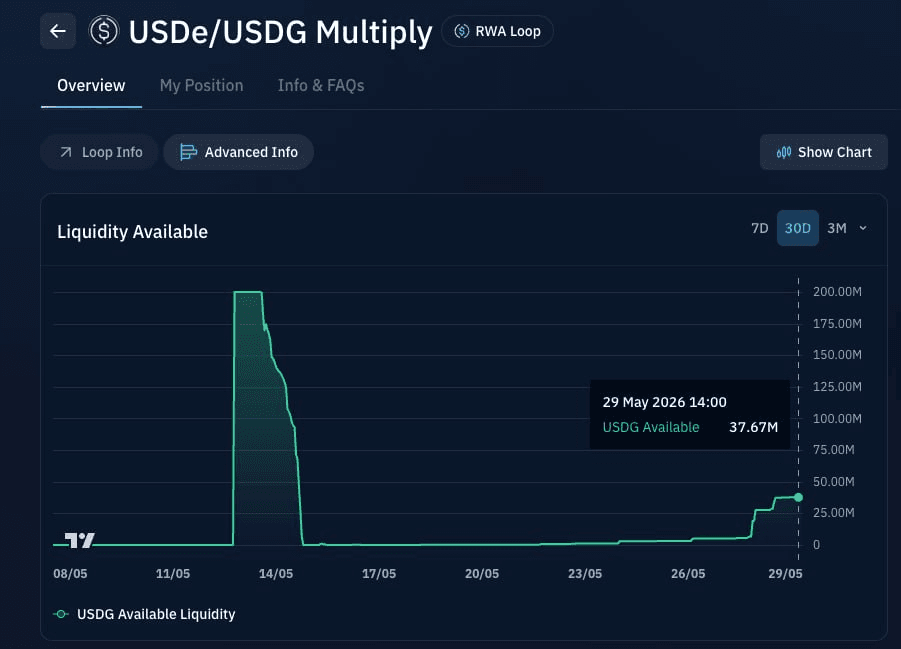Toggle USDG Available Liquidity legend entry

click(144, 614)
